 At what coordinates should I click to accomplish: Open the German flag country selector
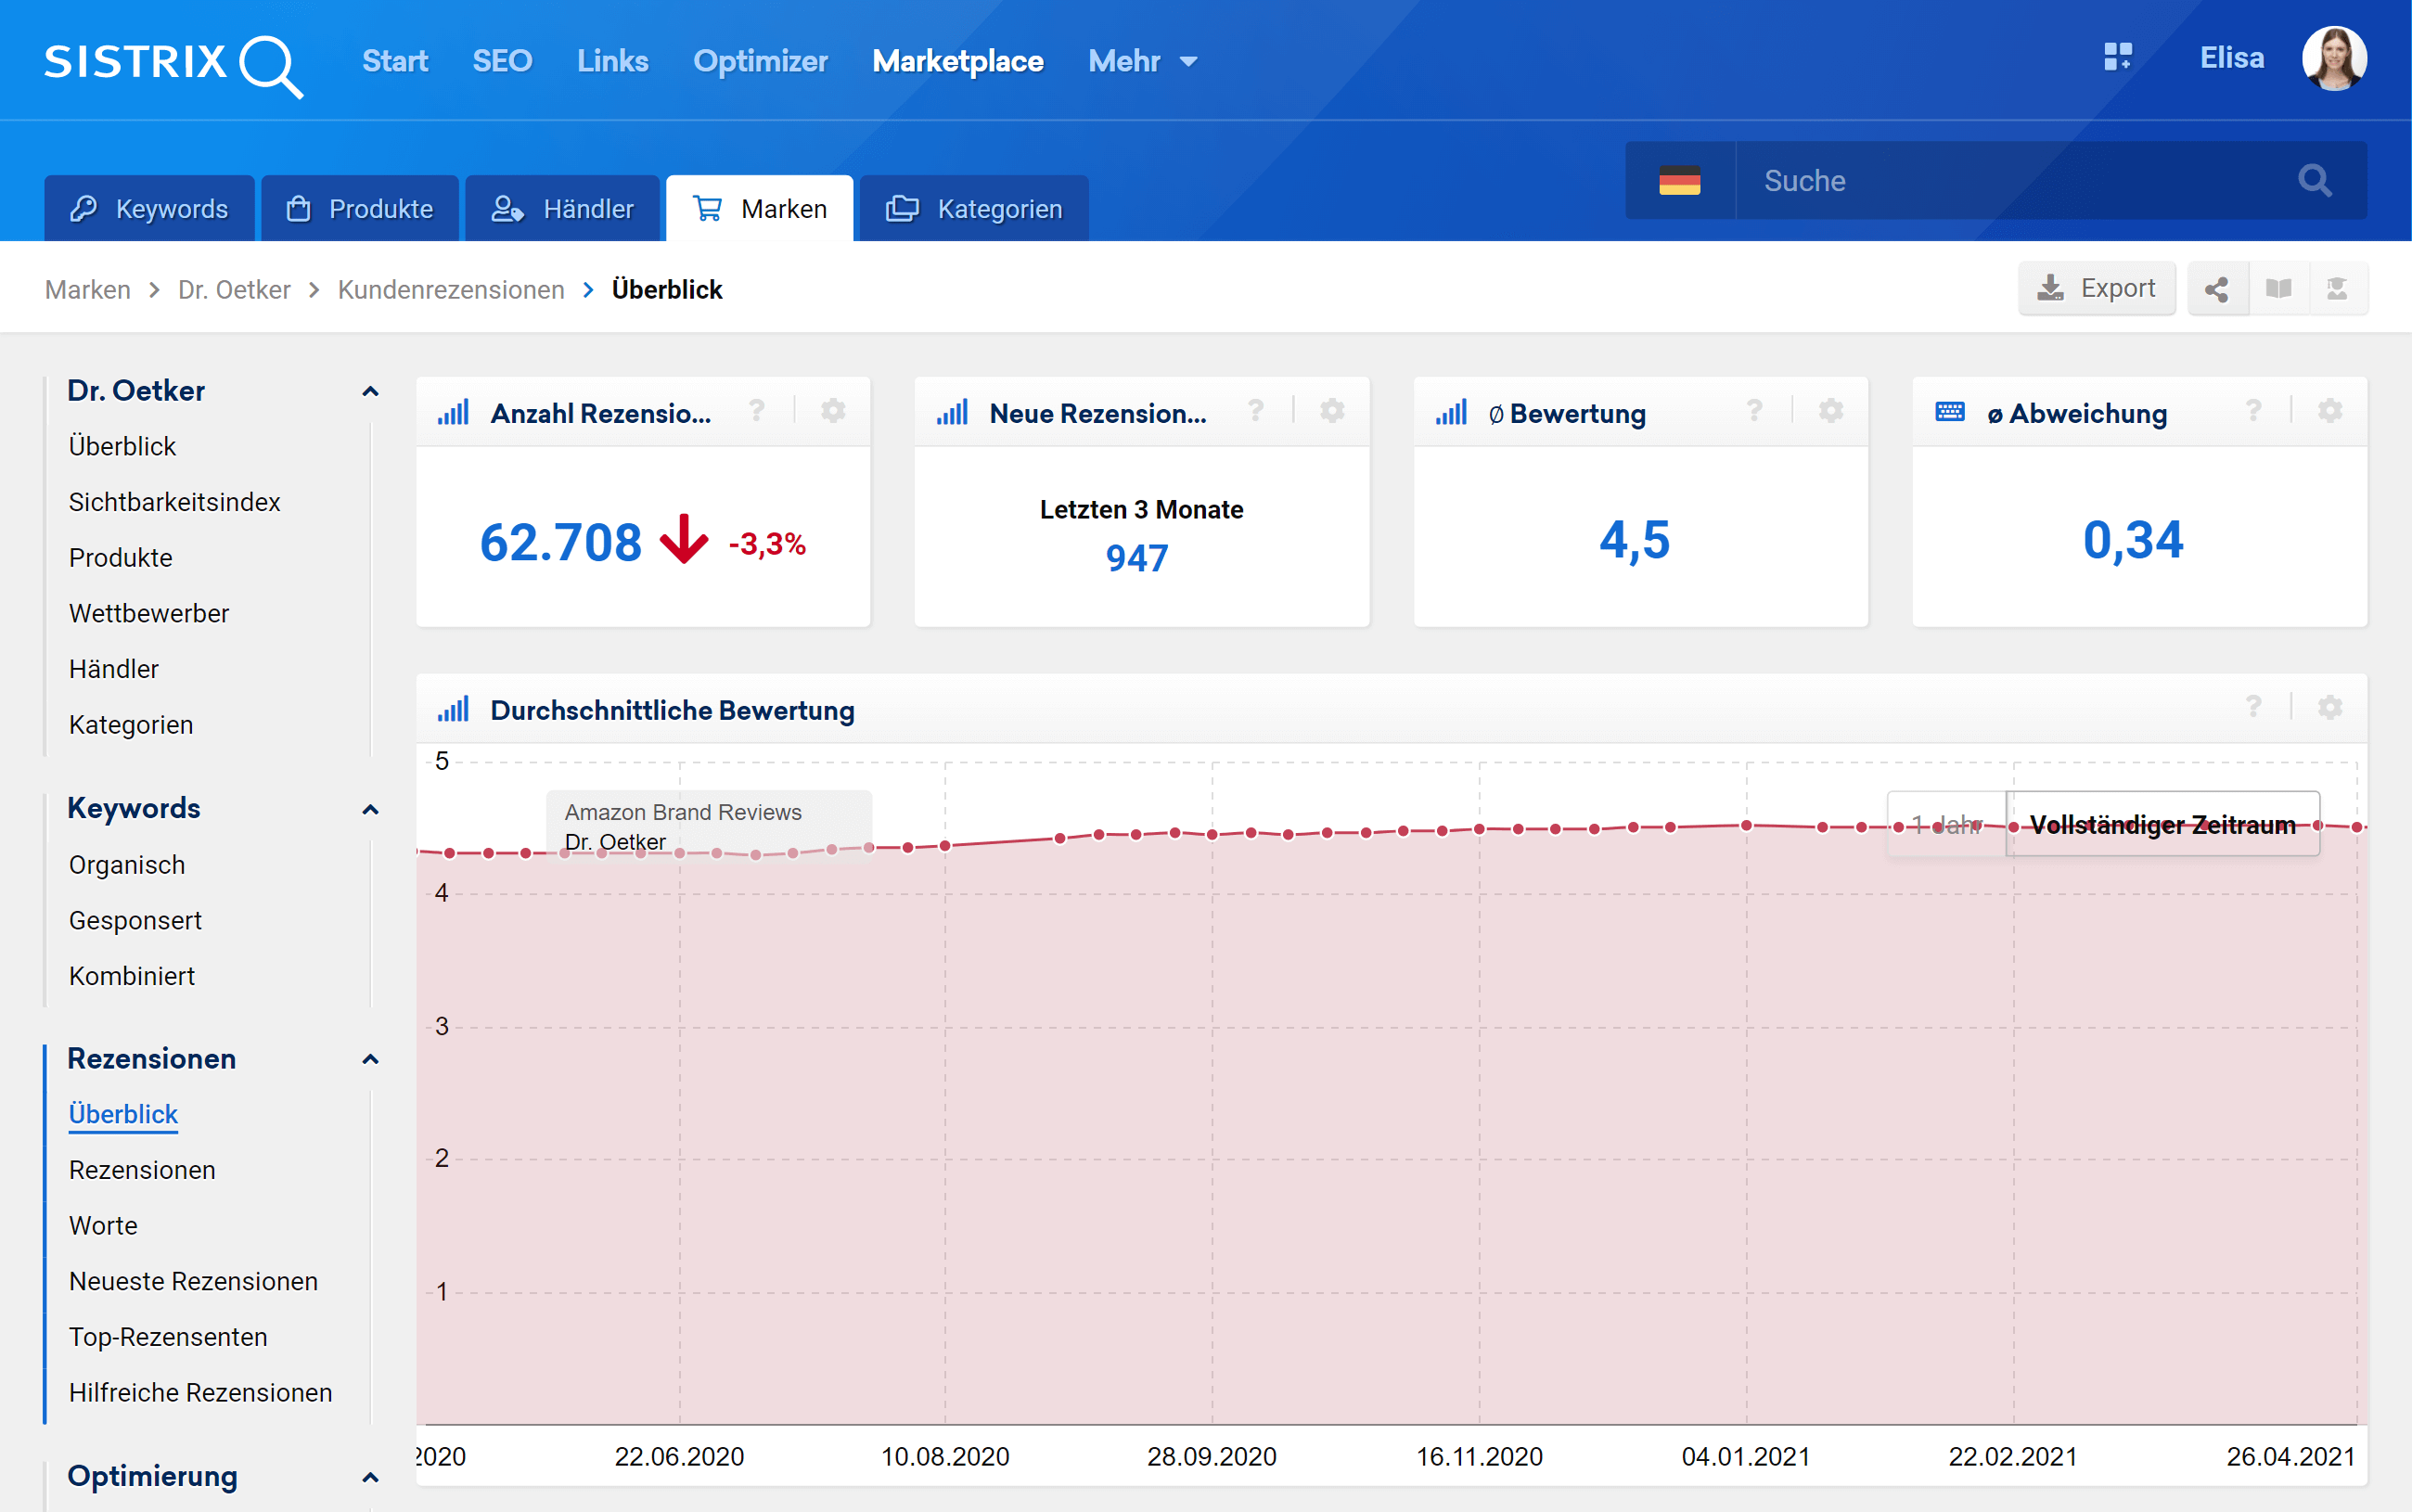coord(1679,181)
